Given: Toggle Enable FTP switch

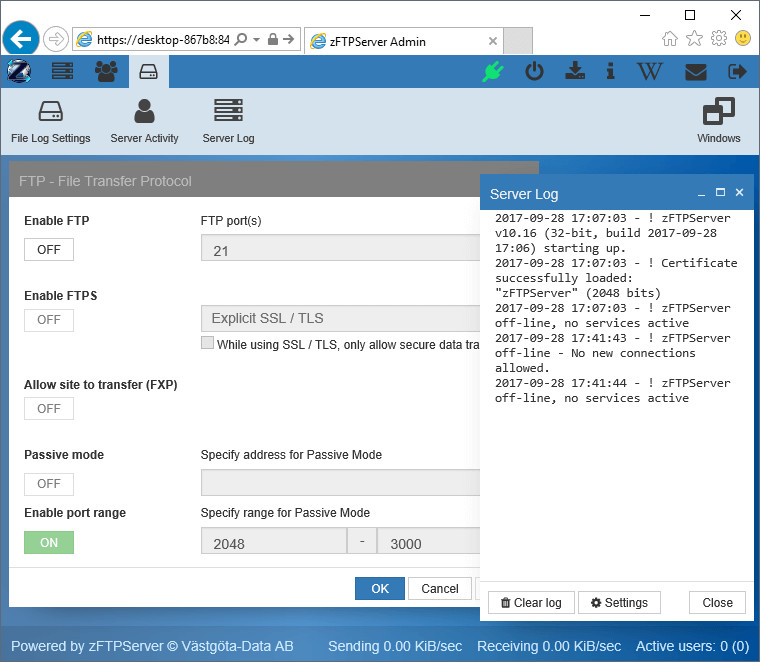Looking at the screenshot, I should pyautogui.click(x=49, y=250).
